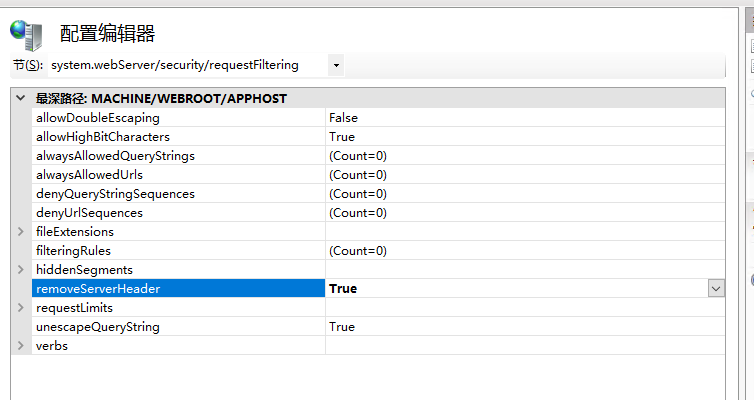Expand the hiddenSegments node
Viewport: 754px width, 400px height.
(21, 269)
